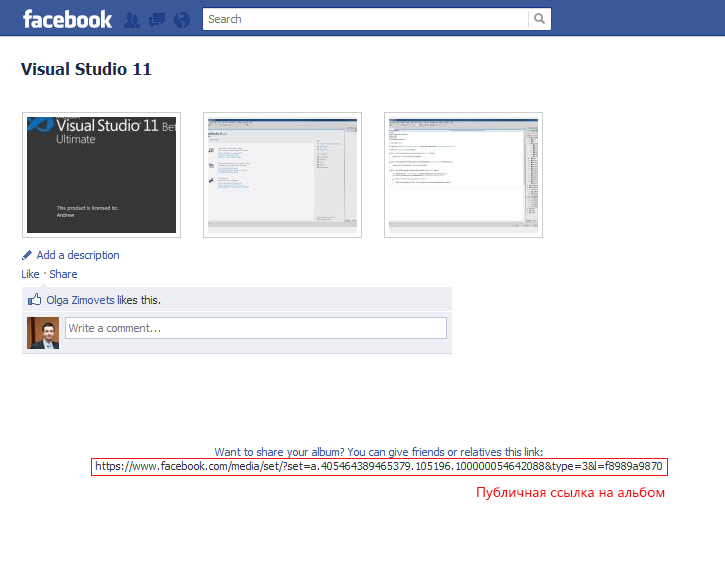
Task: Open the friend requests icon
Action: [132, 20]
